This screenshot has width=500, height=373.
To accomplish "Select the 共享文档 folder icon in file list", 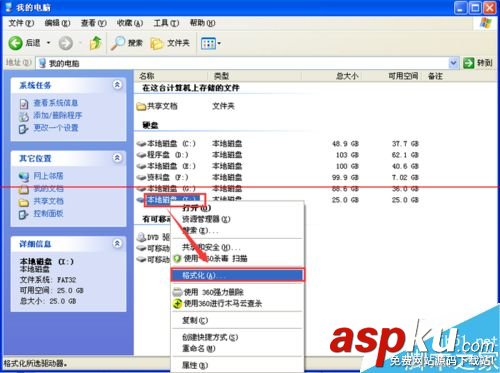I will (141, 106).
